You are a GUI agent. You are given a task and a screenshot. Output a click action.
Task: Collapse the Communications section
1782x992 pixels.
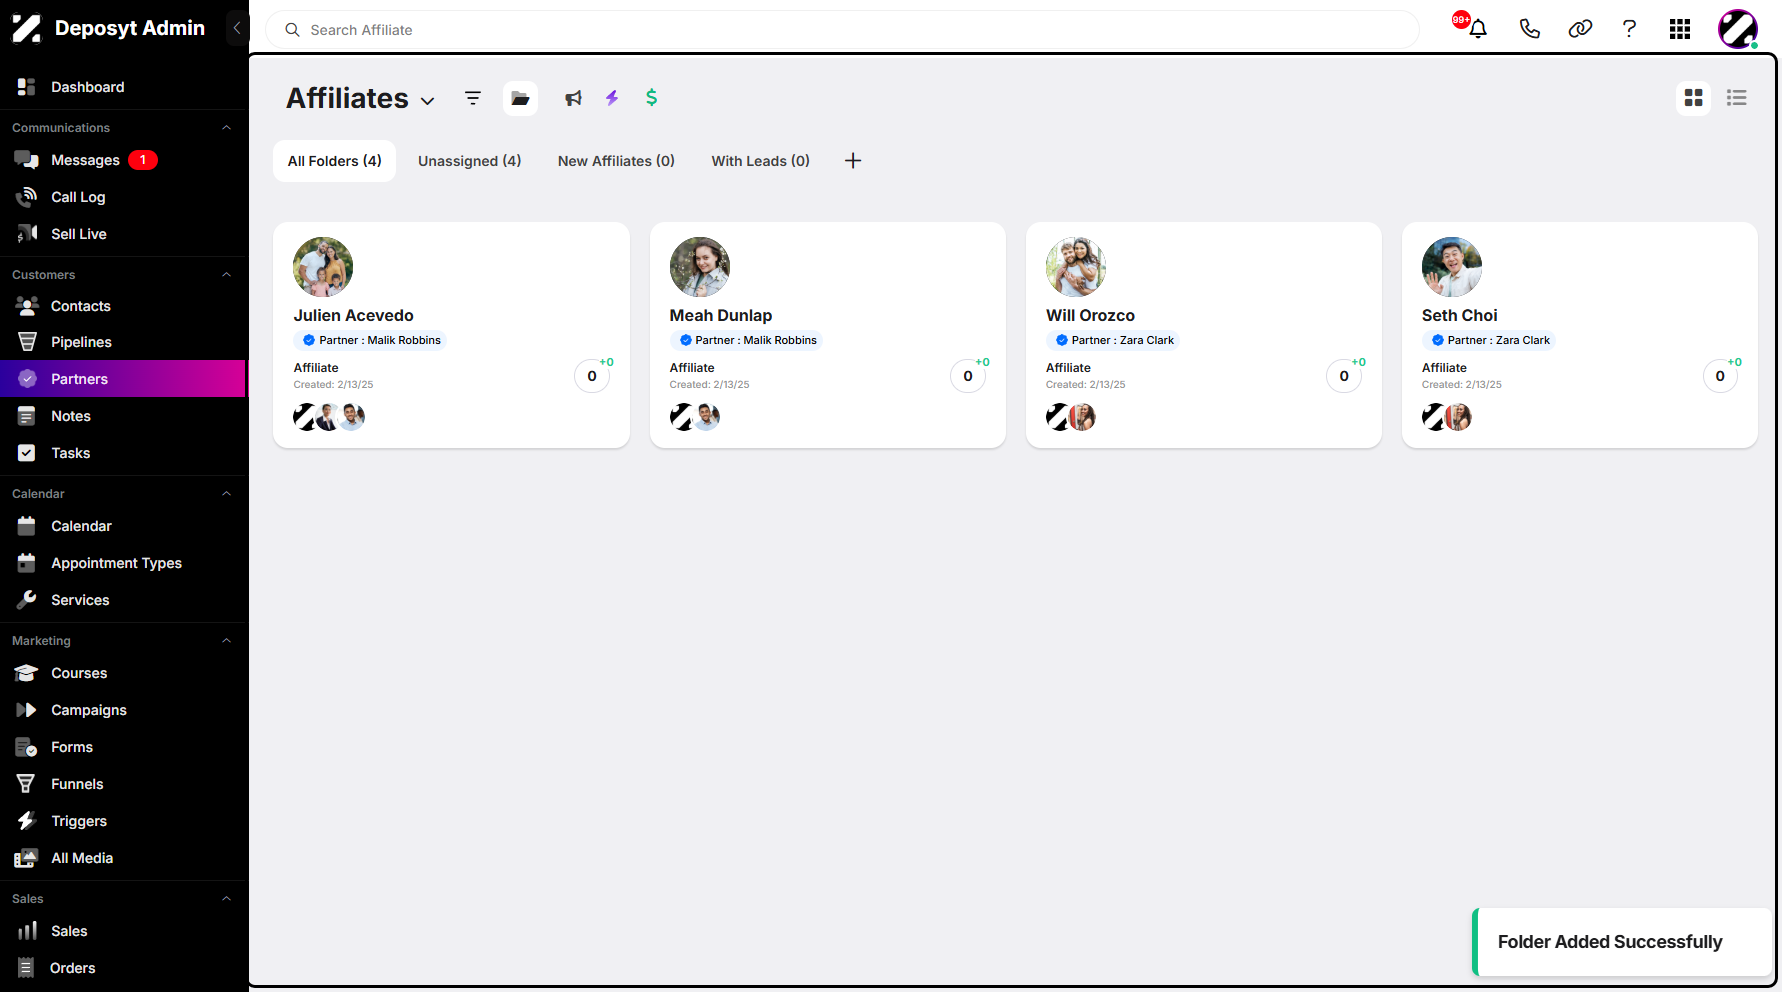(x=226, y=128)
